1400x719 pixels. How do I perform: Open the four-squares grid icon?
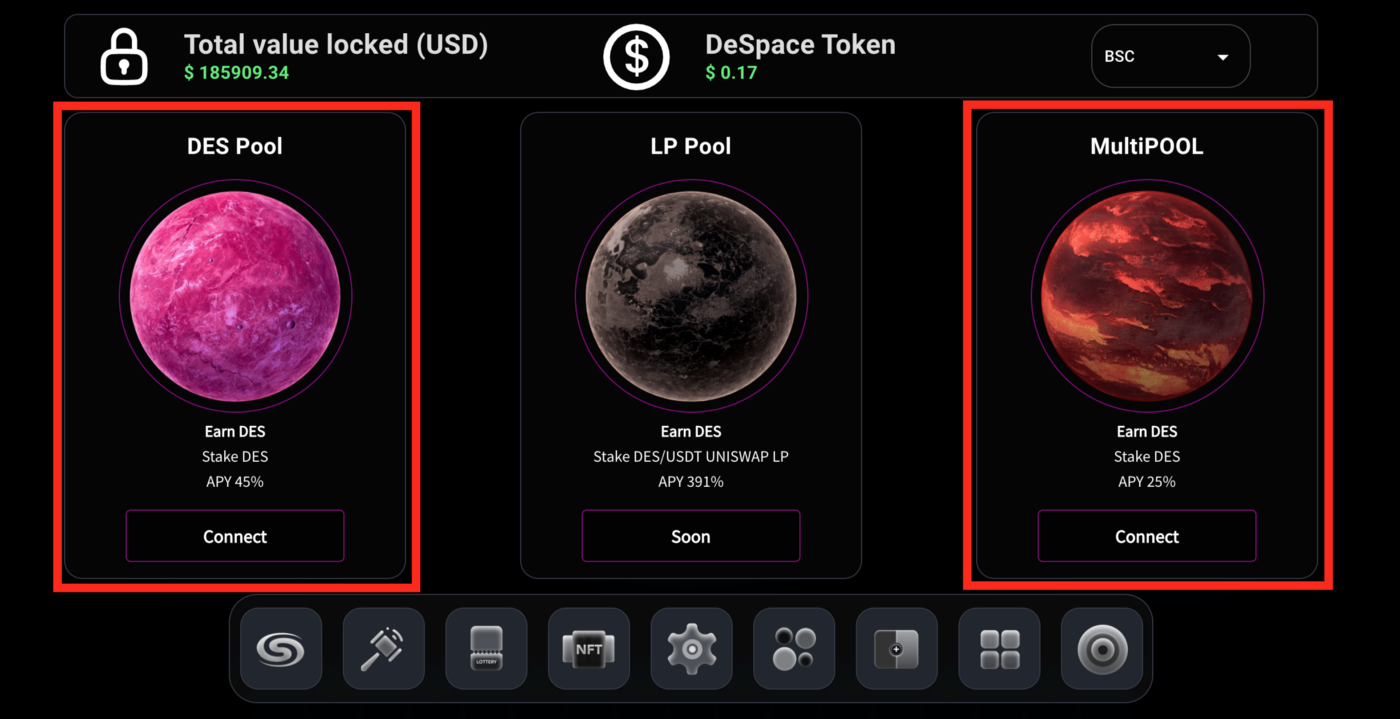point(999,649)
